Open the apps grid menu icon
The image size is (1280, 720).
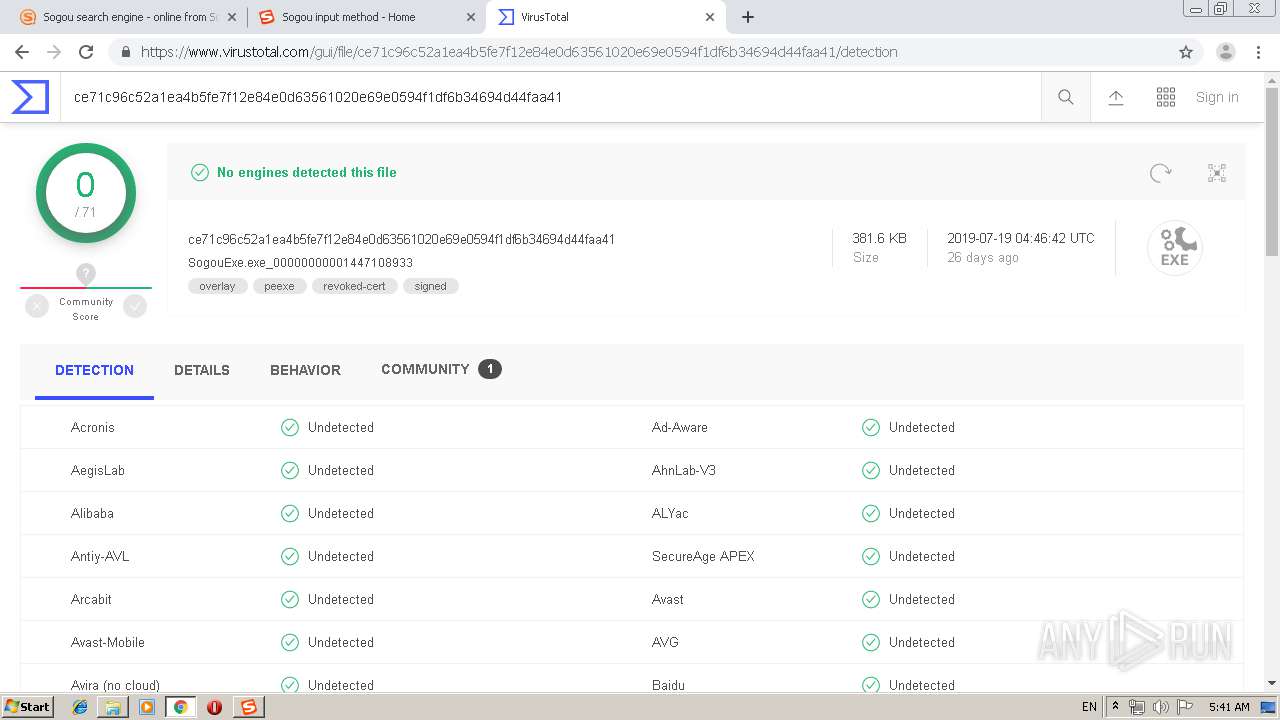click(x=1166, y=97)
